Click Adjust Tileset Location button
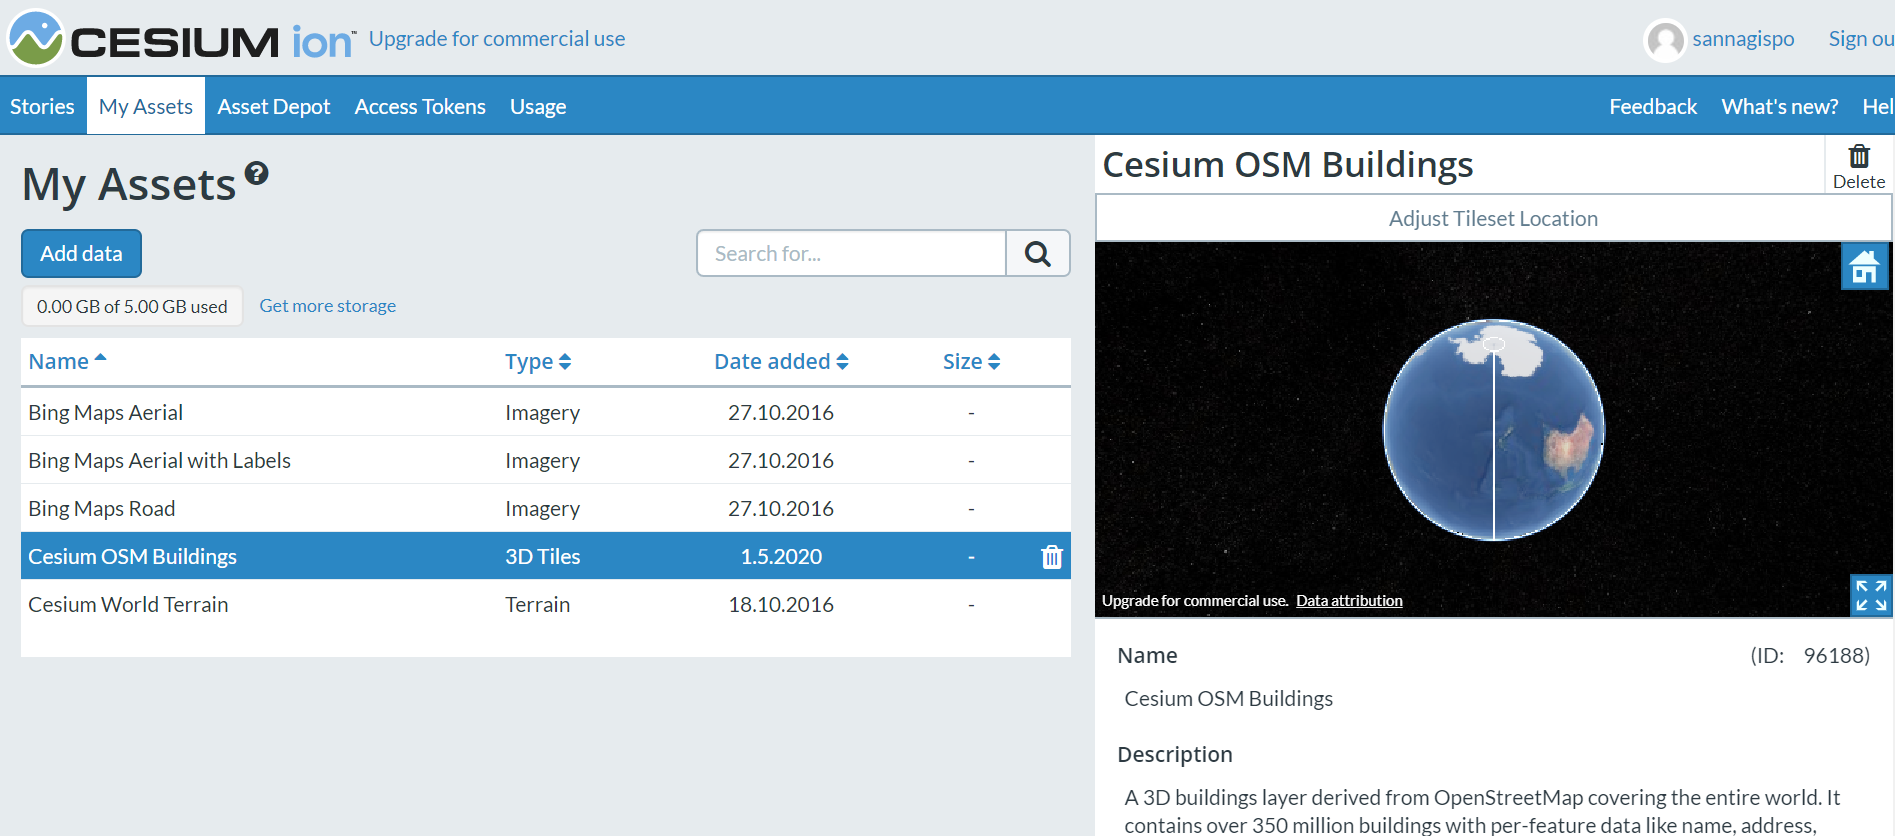The width and height of the screenshot is (1895, 836). pyautogui.click(x=1493, y=218)
